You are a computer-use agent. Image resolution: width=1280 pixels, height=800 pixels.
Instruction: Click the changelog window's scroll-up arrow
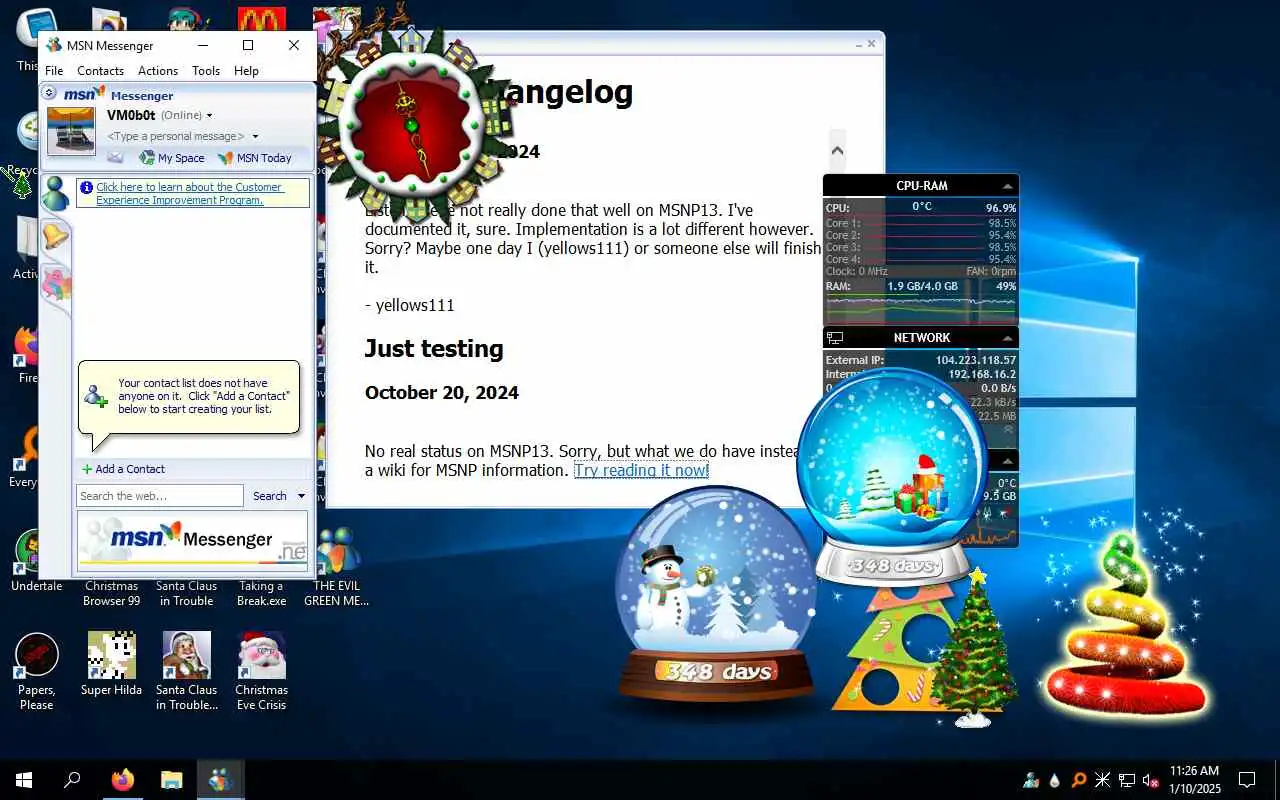pos(837,151)
